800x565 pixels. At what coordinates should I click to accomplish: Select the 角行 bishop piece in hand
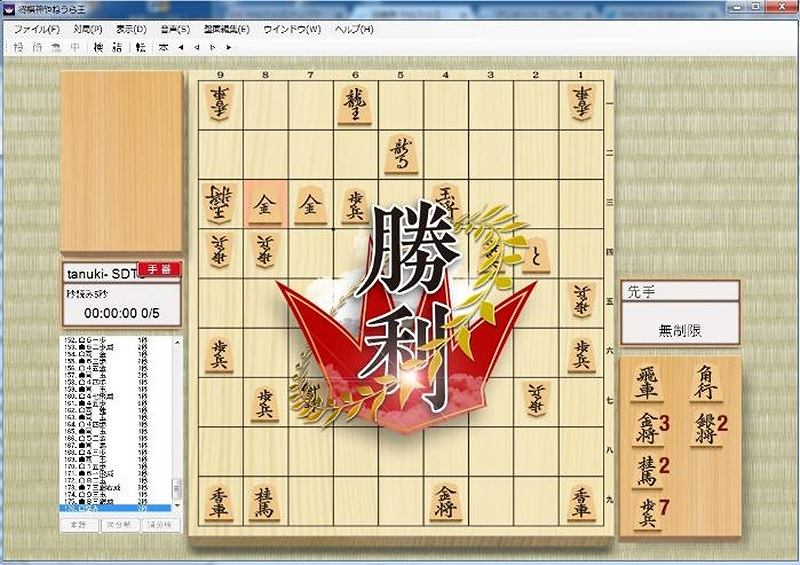pyautogui.click(x=707, y=383)
